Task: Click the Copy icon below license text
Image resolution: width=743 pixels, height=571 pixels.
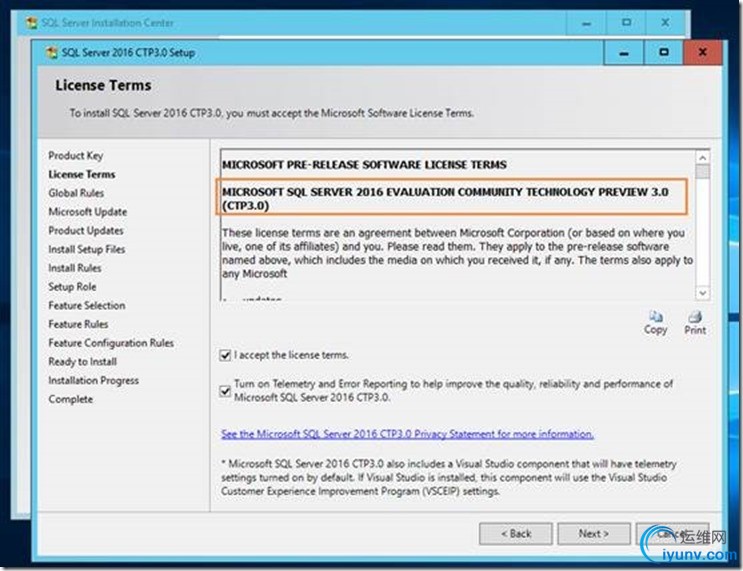Action: click(656, 317)
